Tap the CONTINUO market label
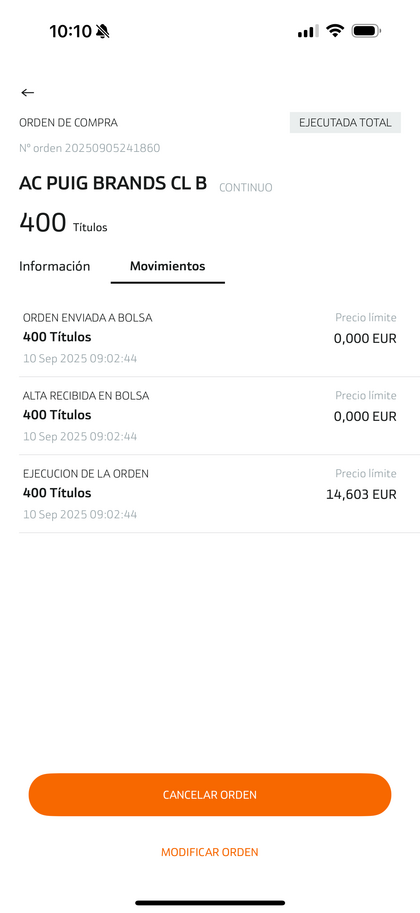This screenshot has width=420, height=913. 246,187
